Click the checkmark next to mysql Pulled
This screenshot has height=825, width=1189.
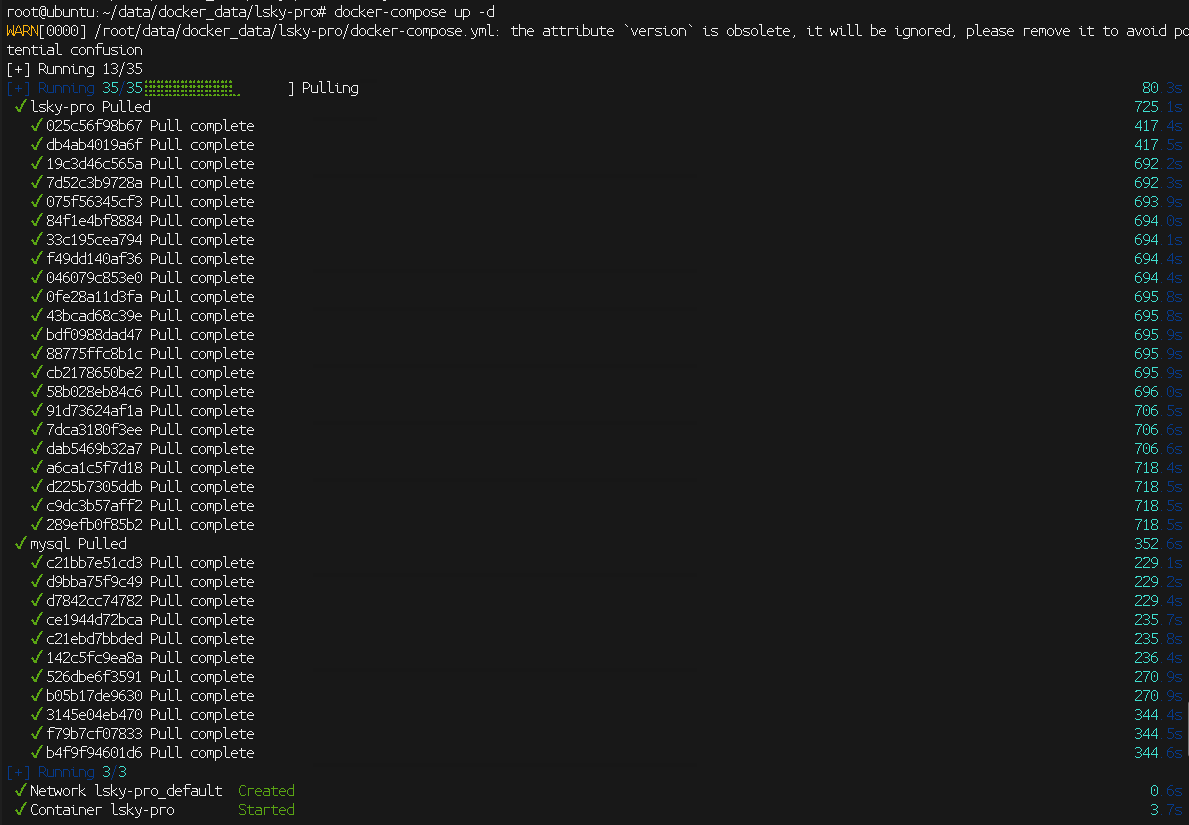click(20, 544)
